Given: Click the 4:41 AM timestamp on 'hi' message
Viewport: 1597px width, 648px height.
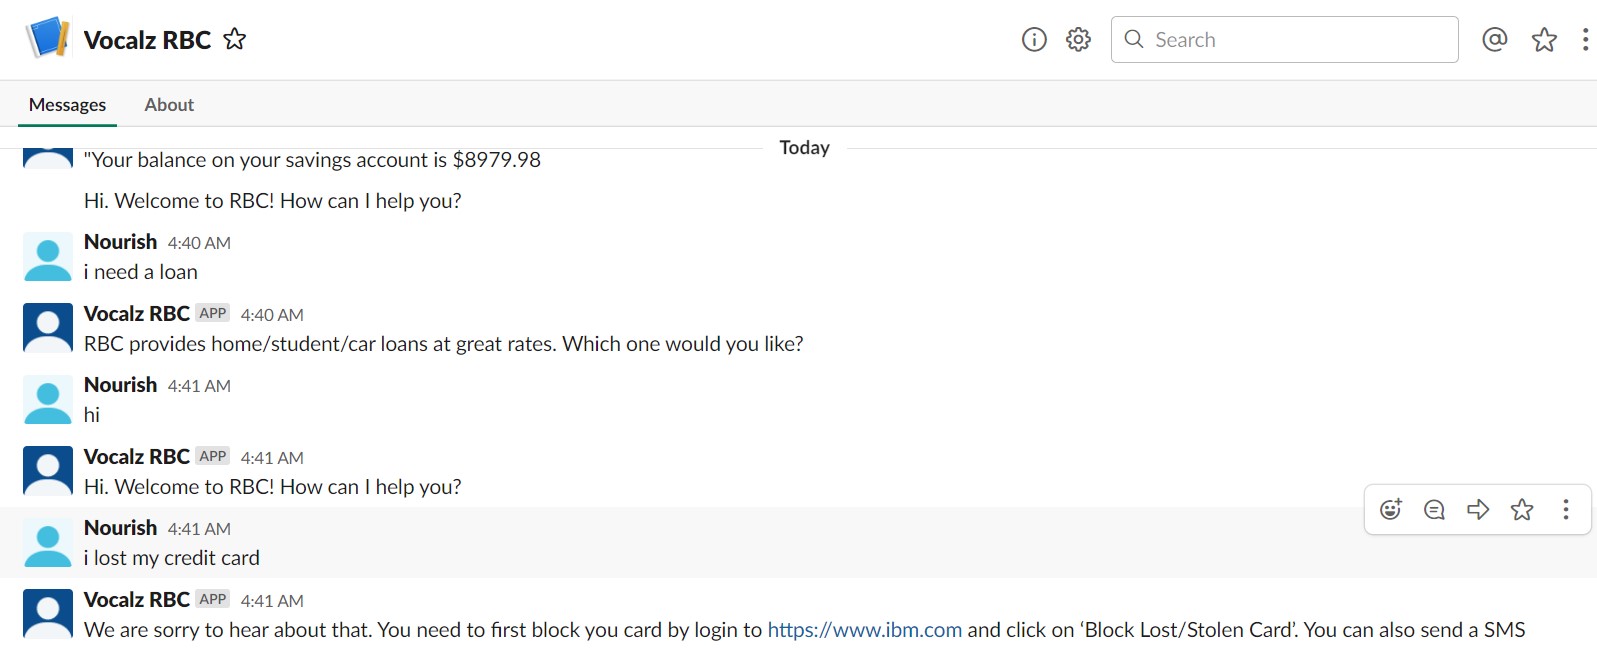Looking at the screenshot, I should click(199, 386).
